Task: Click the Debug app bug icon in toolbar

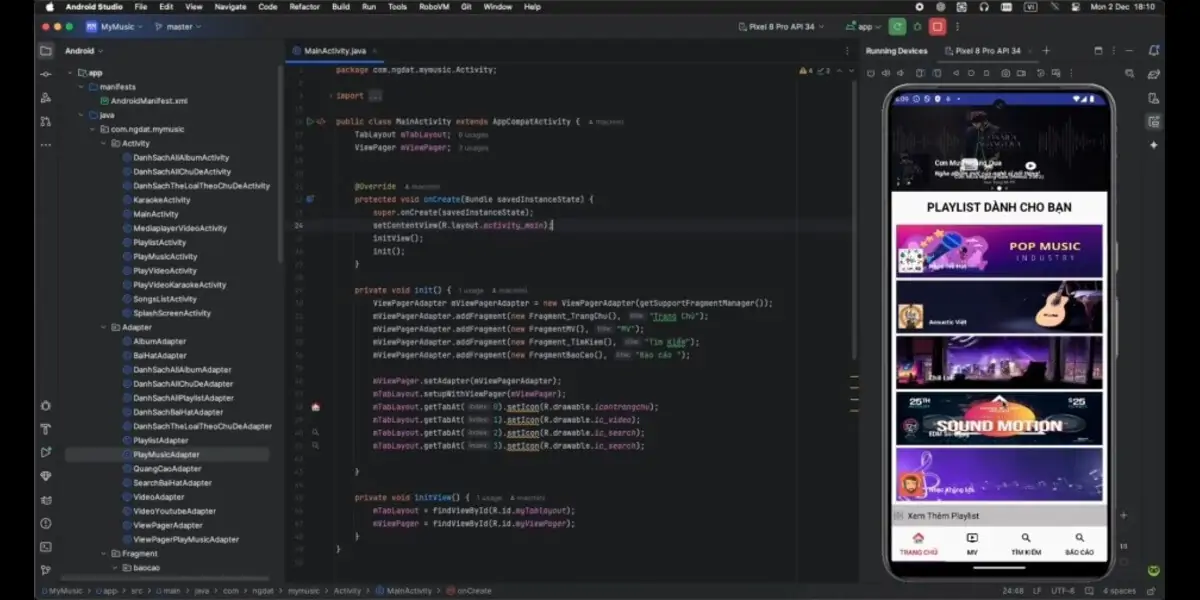Action: [x=918, y=27]
